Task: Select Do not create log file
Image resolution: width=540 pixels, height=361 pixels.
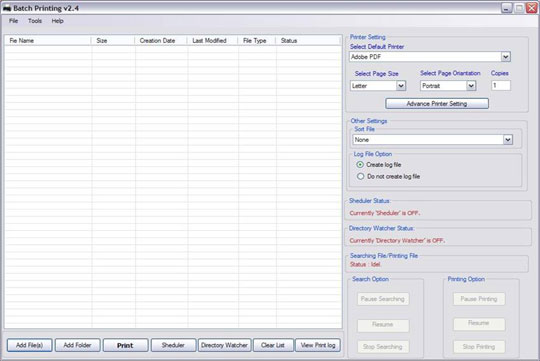Action: point(388,176)
